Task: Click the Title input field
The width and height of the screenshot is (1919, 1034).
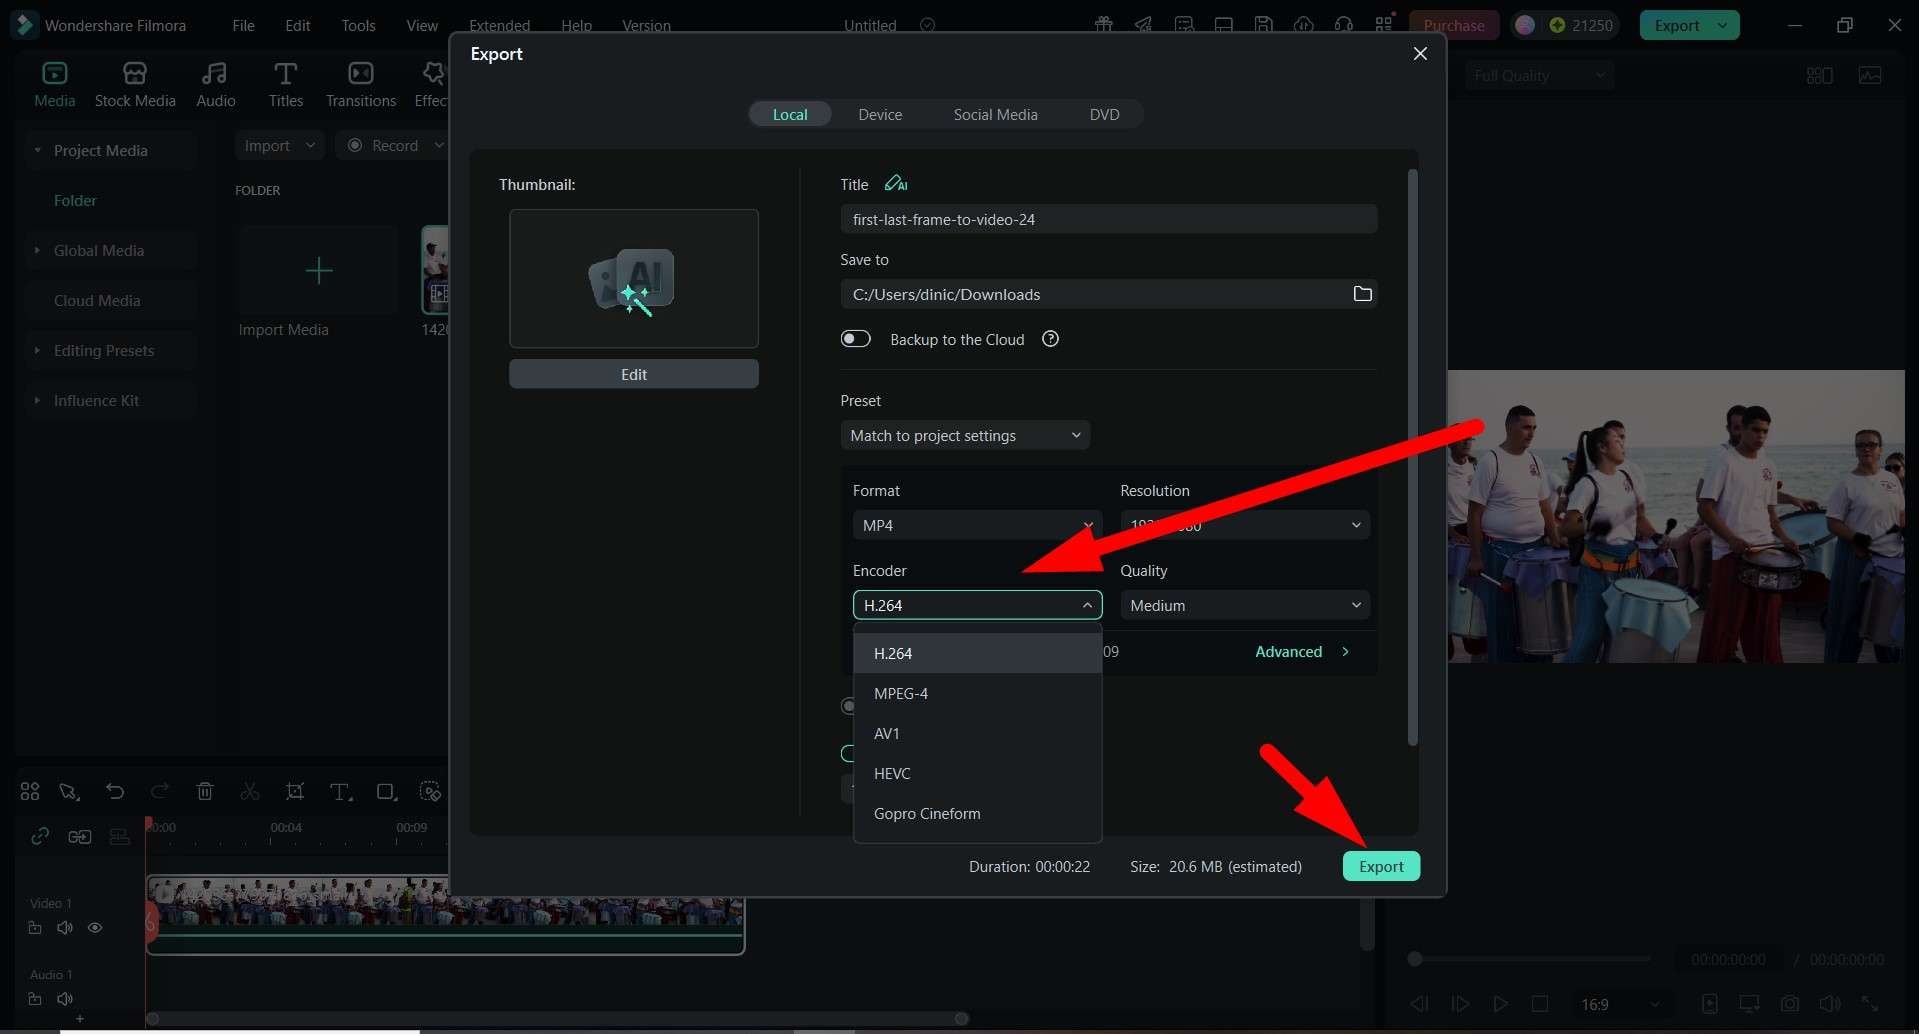Action: click(x=1108, y=219)
